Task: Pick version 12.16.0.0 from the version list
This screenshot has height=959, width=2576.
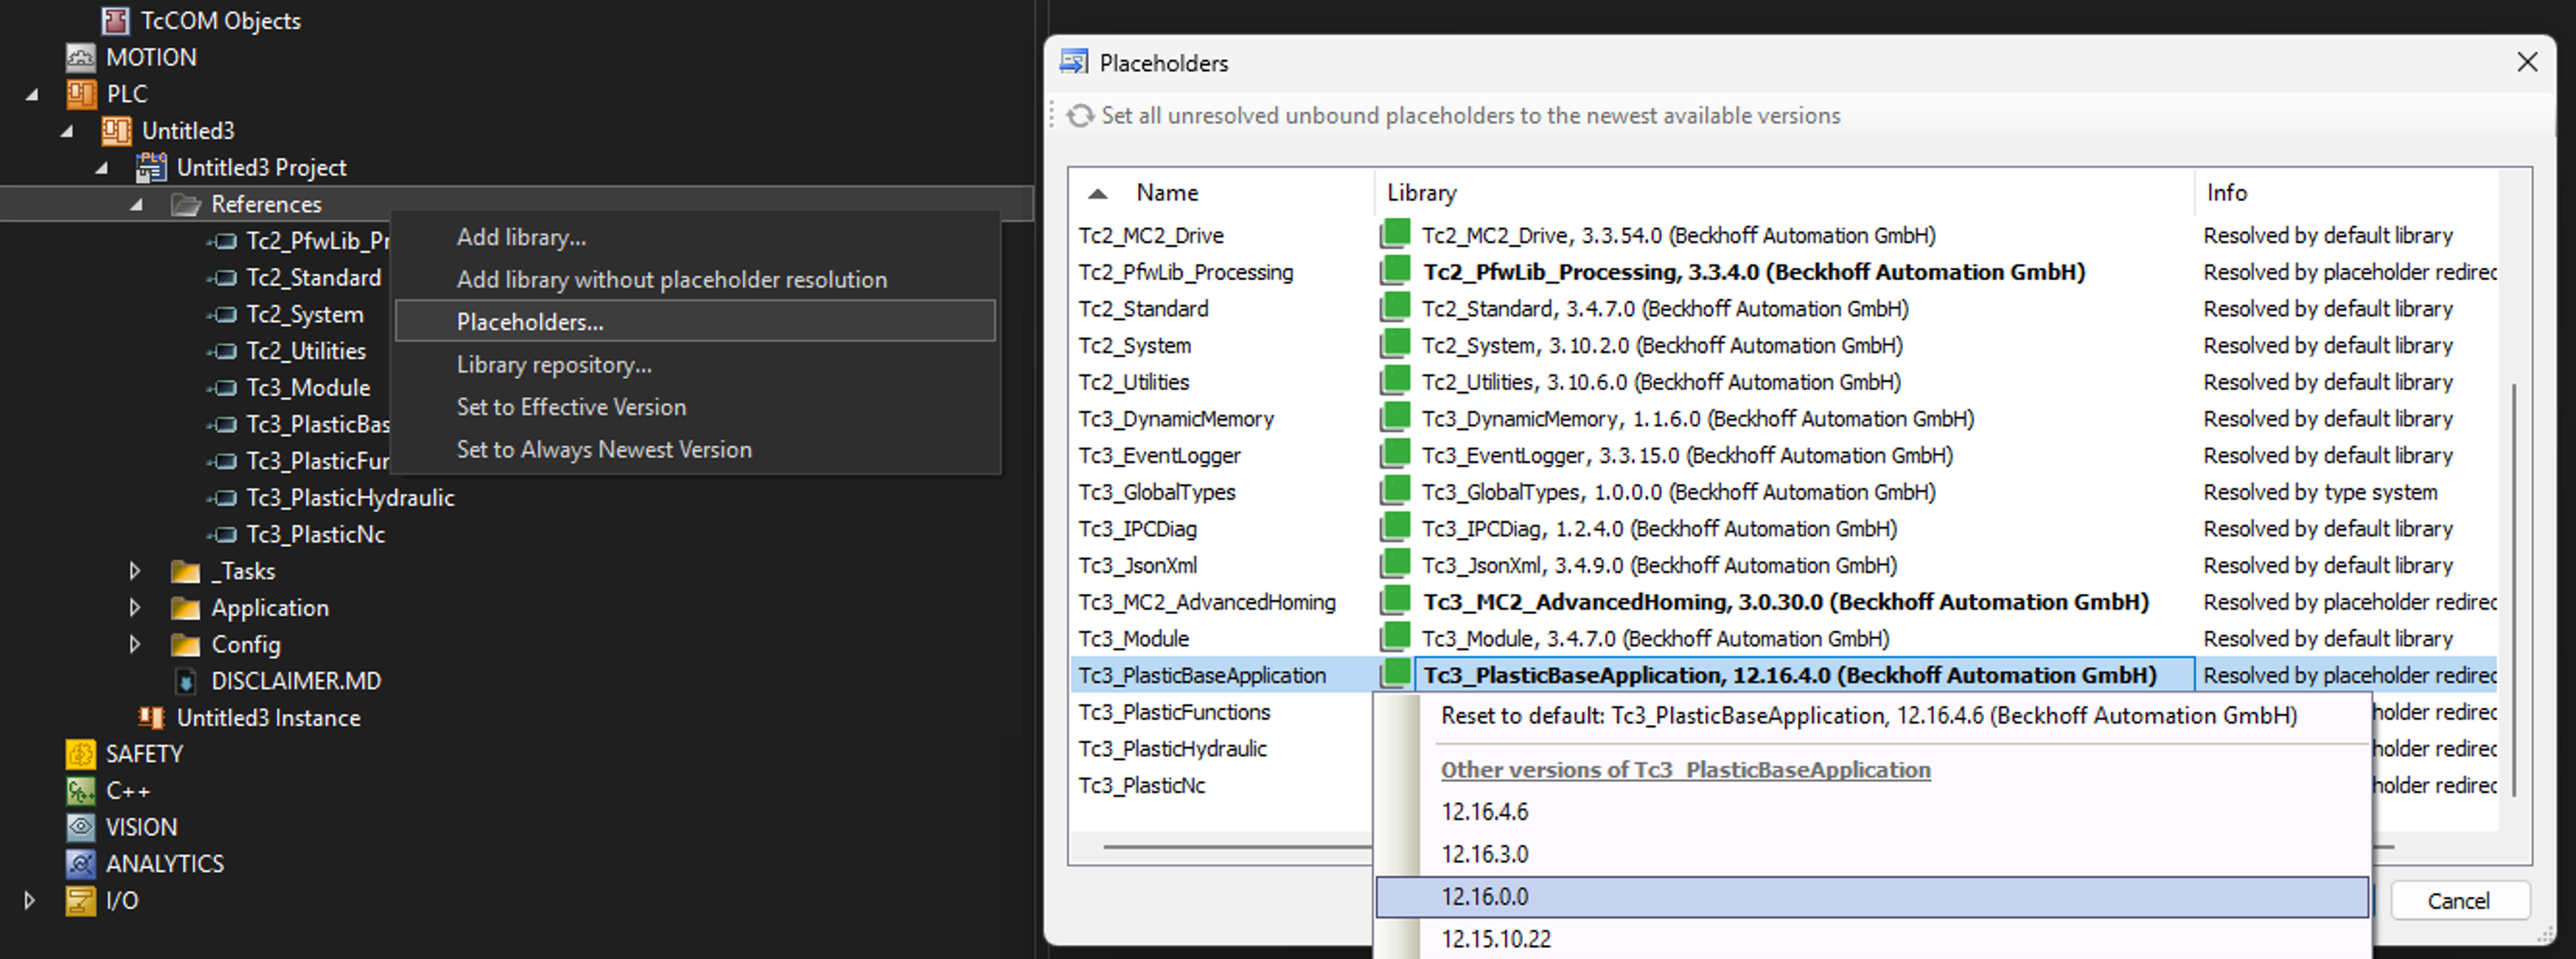Action: point(1871,896)
